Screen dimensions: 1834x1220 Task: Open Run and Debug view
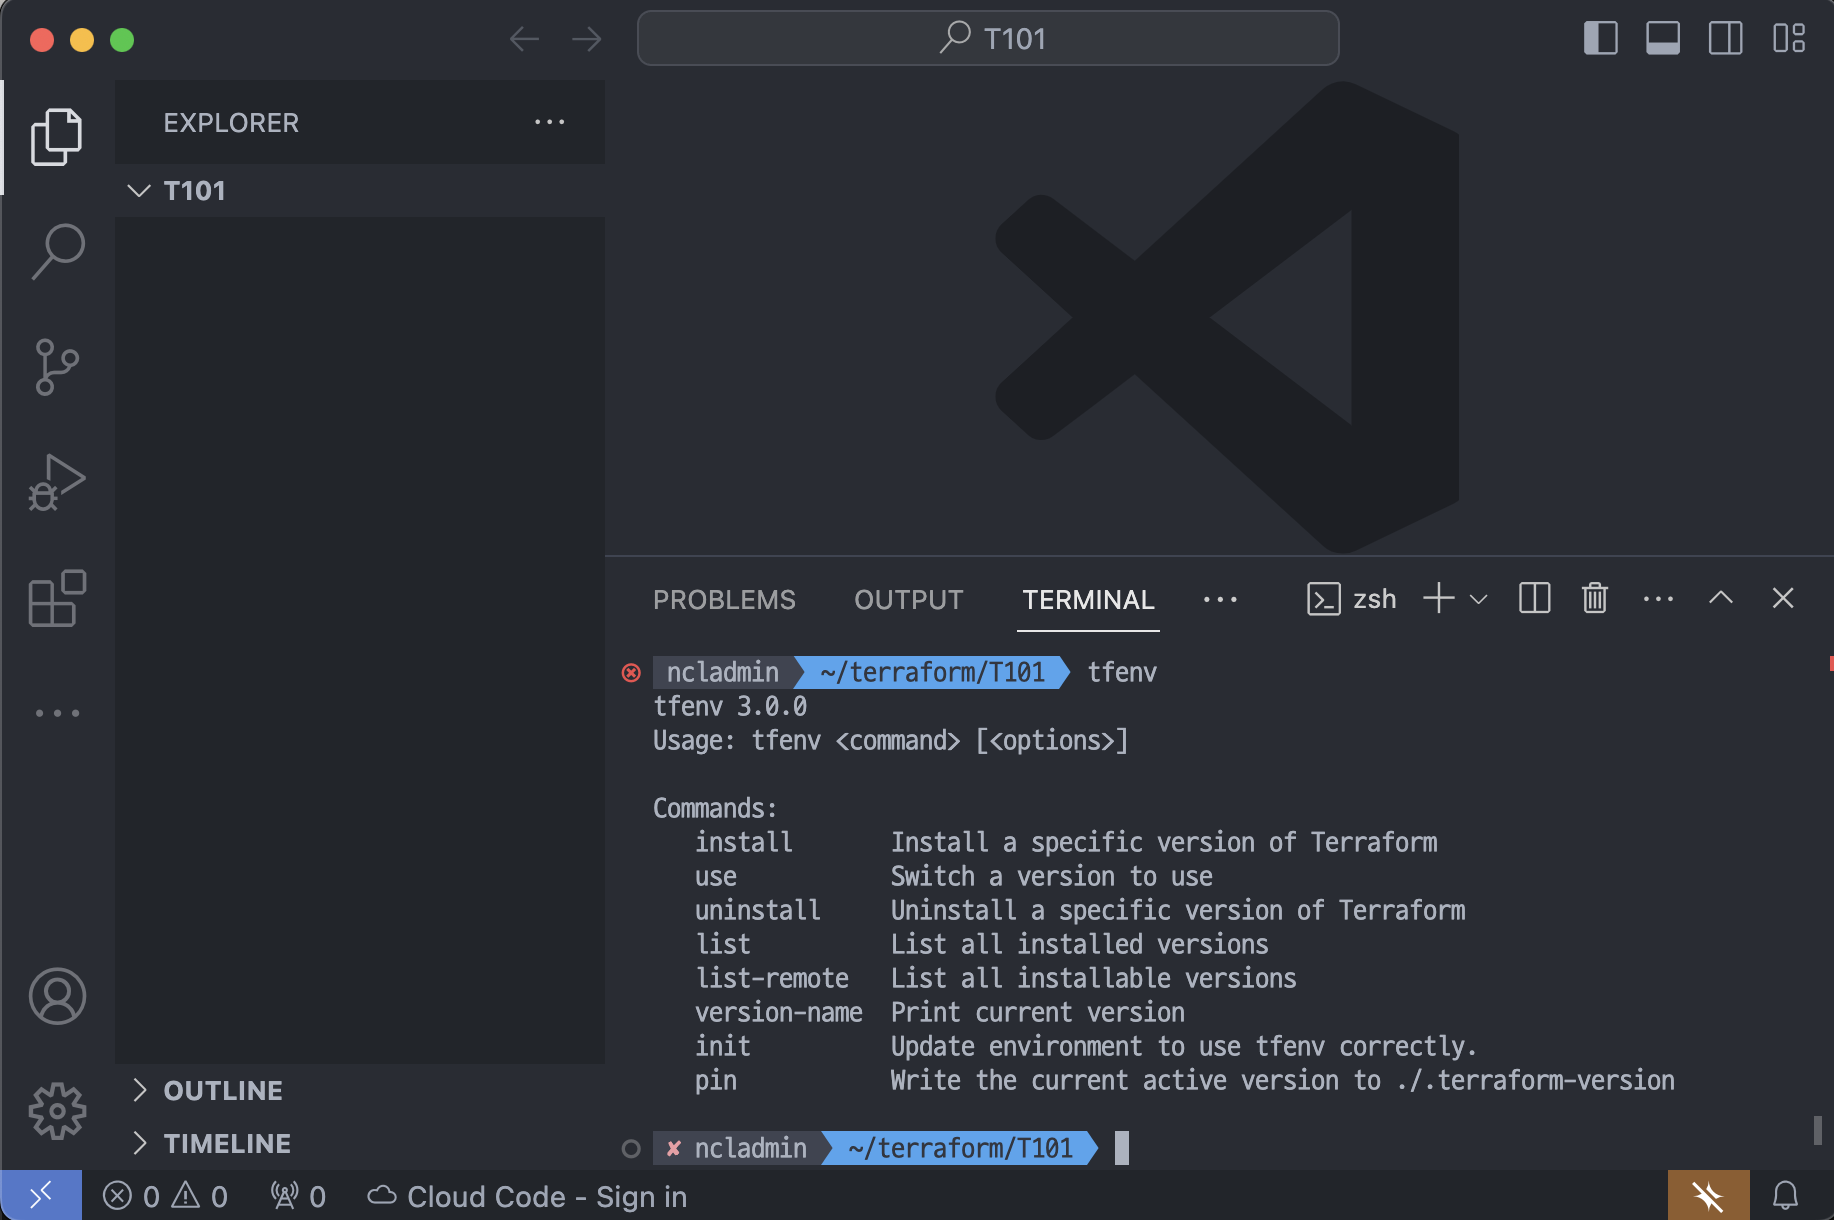57,482
